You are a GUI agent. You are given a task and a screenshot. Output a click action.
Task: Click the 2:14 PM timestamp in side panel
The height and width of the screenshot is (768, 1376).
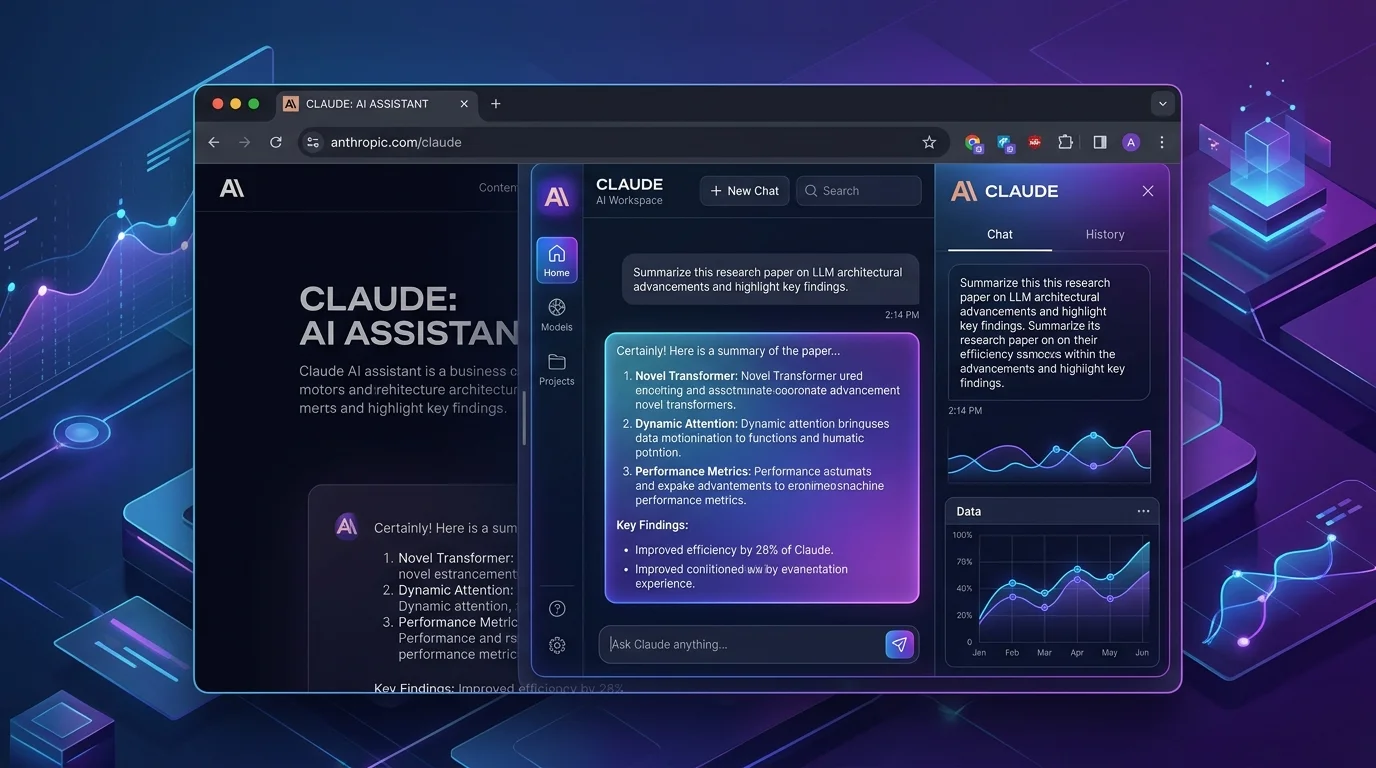pyautogui.click(x=965, y=410)
